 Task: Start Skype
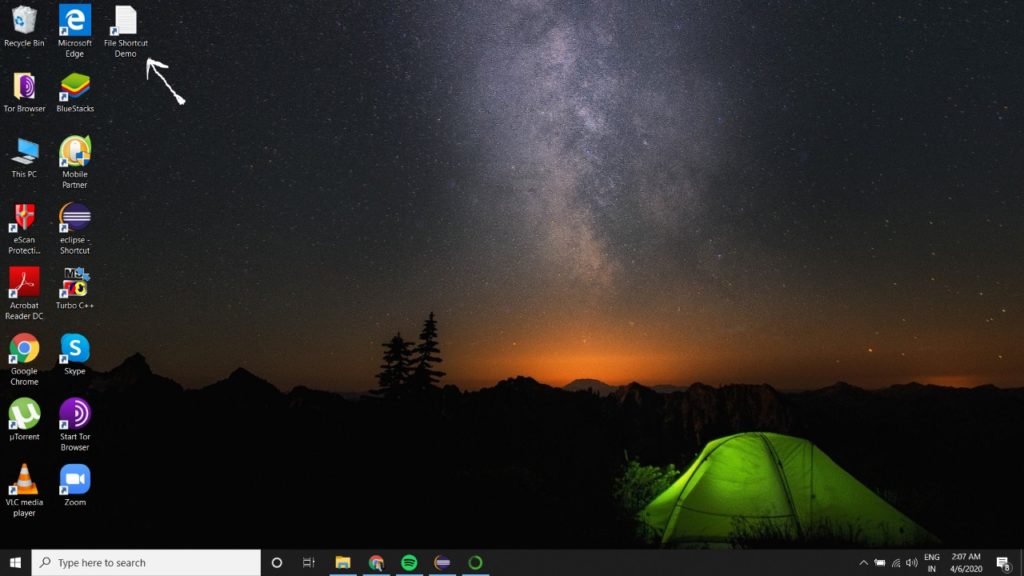click(x=74, y=350)
